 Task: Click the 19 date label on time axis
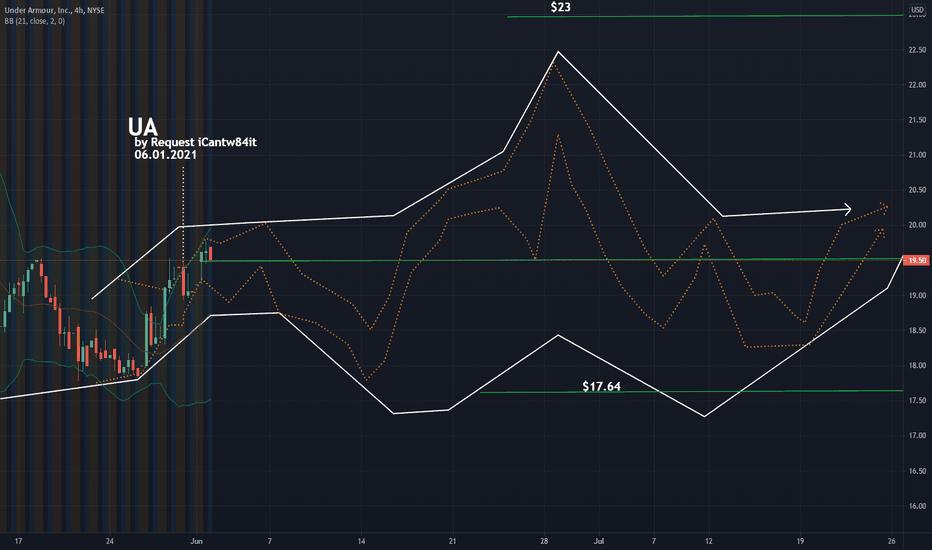[800, 541]
